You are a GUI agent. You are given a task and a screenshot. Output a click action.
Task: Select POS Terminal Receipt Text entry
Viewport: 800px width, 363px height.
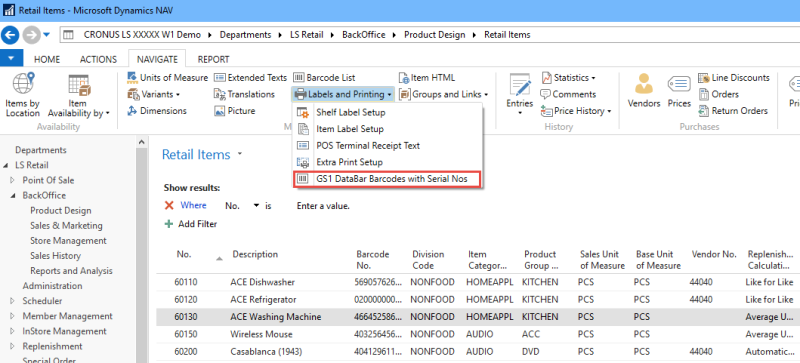pos(387,146)
